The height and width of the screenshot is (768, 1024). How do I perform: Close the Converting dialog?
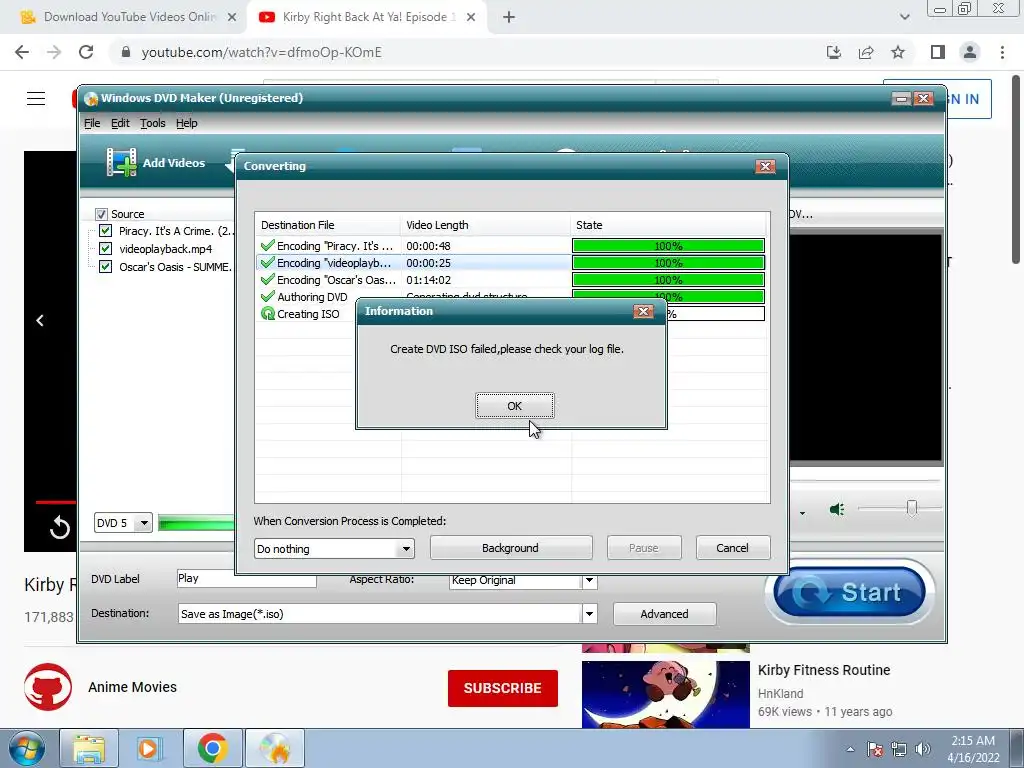[x=765, y=167]
